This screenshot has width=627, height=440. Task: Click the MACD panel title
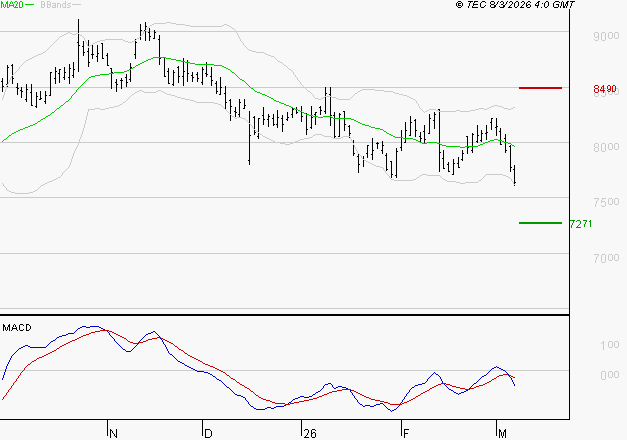[17, 328]
